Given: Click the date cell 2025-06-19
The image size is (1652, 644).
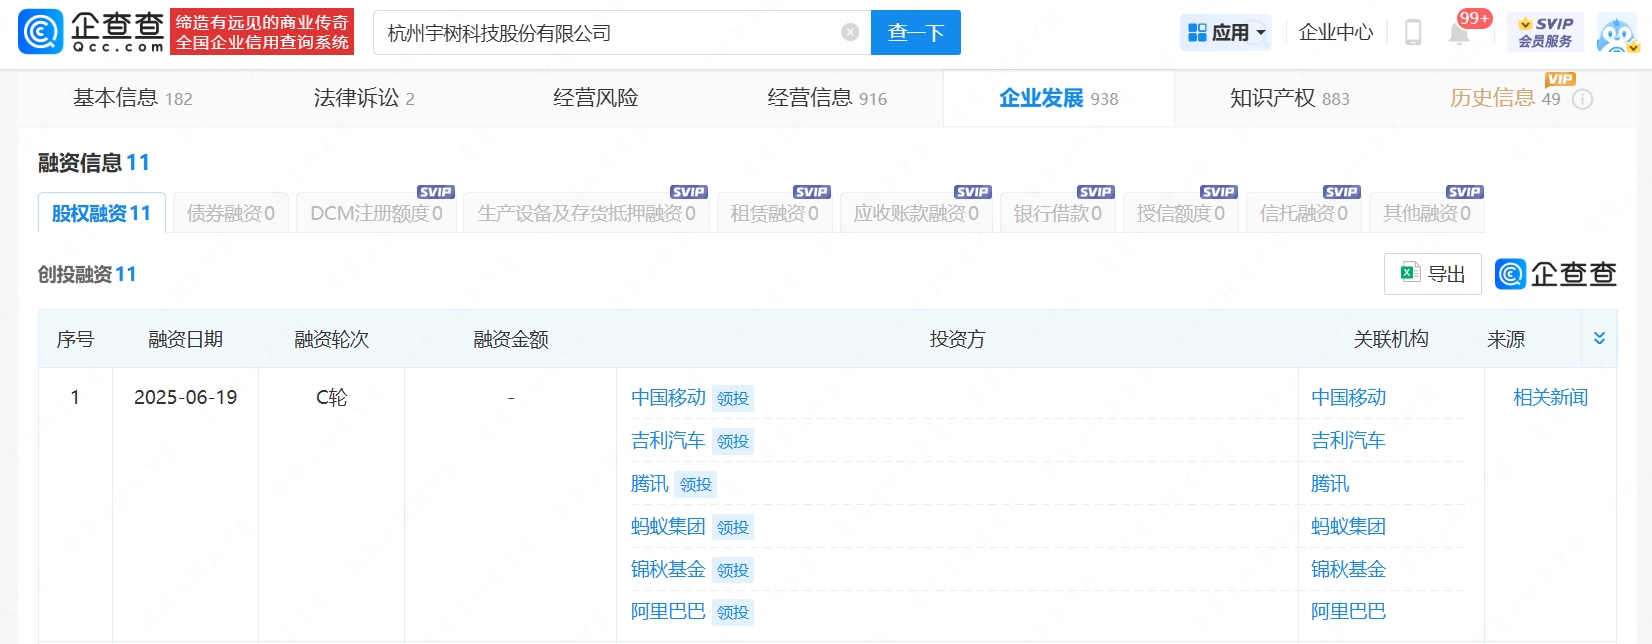Looking at the screenshot, I should [186, 397].
